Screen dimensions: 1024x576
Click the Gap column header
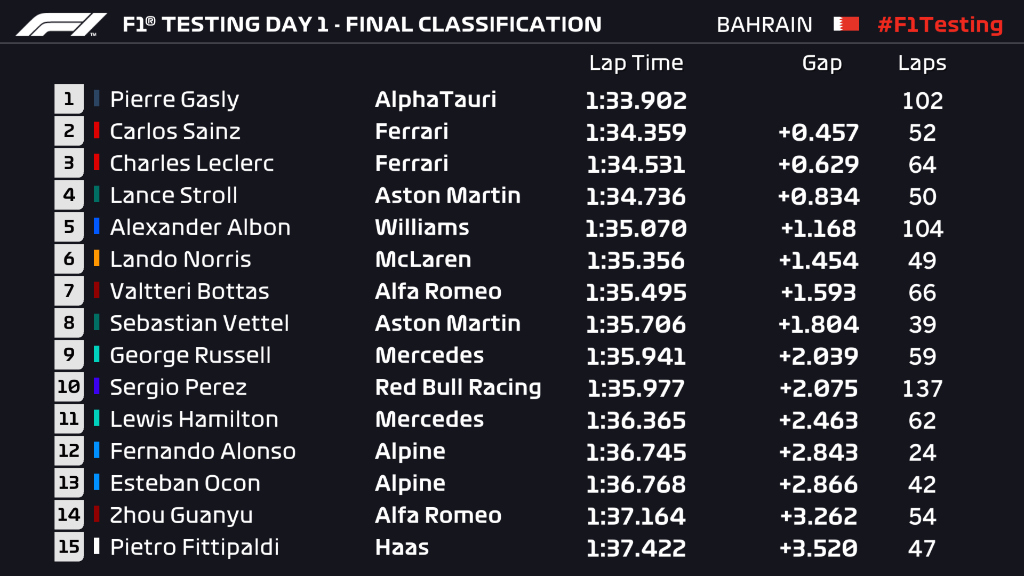(822, 63)
